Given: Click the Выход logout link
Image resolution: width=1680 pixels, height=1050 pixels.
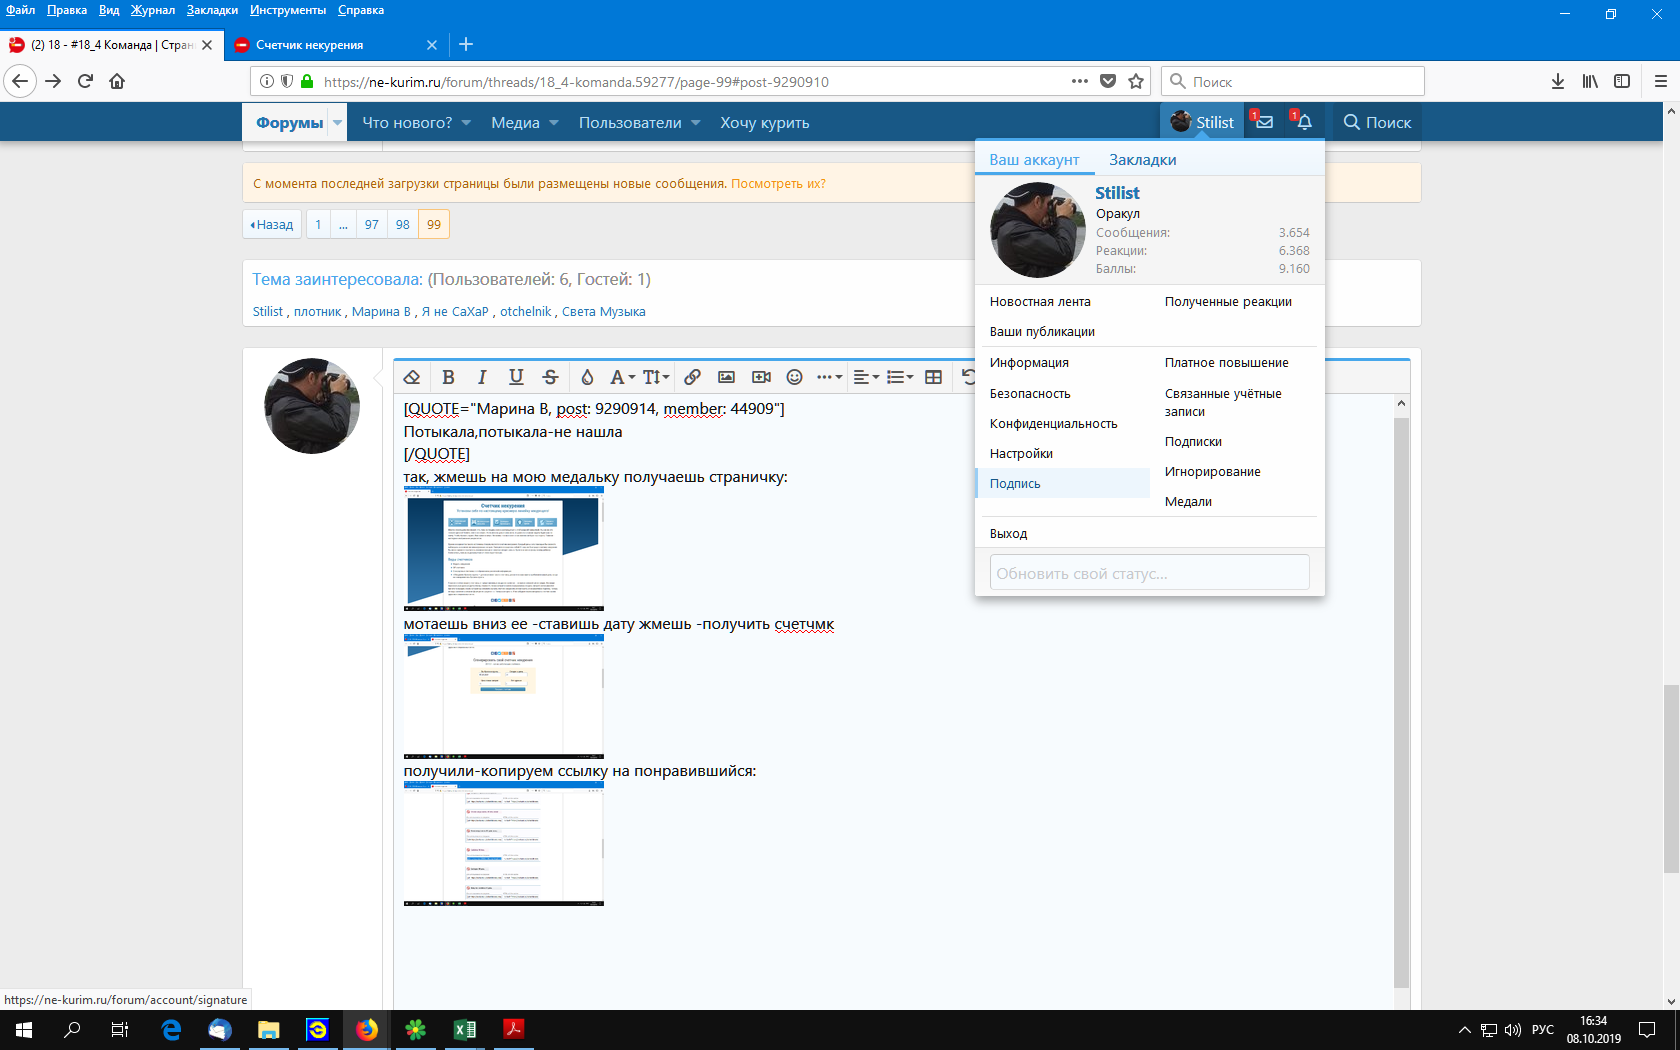Looking at the screenshot, I should tap(1008, 534).
